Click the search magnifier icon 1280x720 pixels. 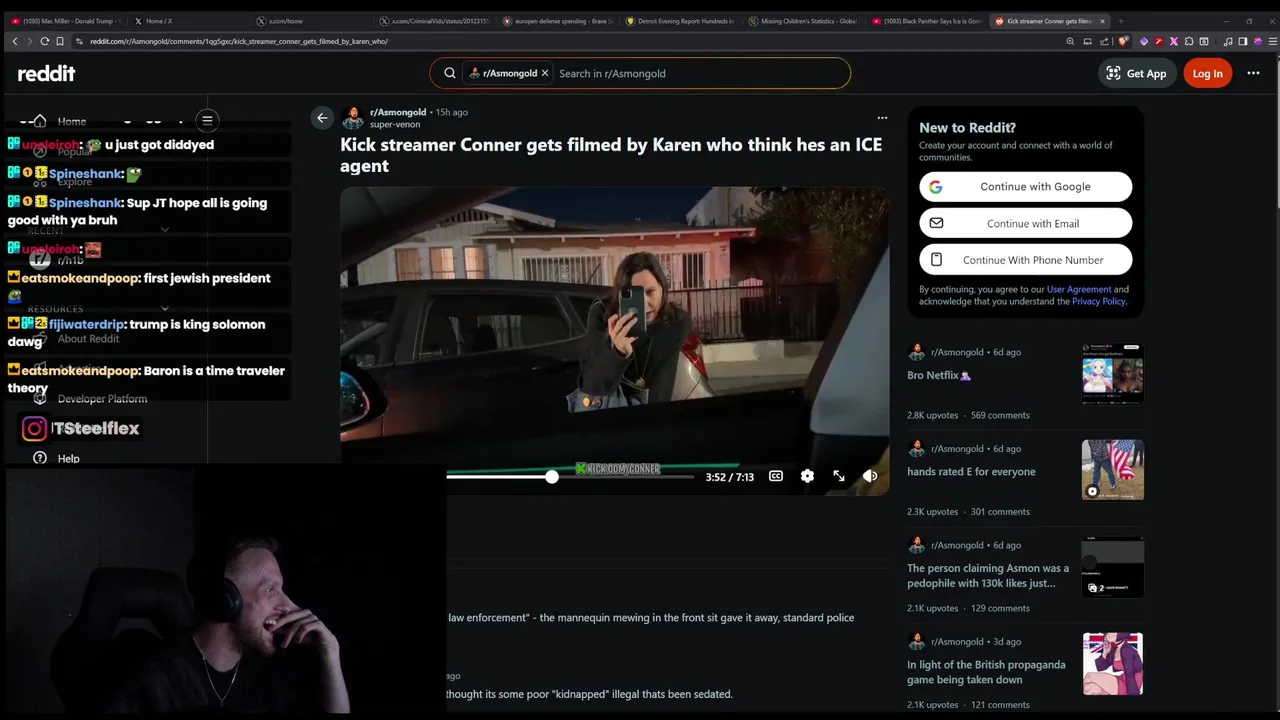pyautogui.click(x=450, y=73)
